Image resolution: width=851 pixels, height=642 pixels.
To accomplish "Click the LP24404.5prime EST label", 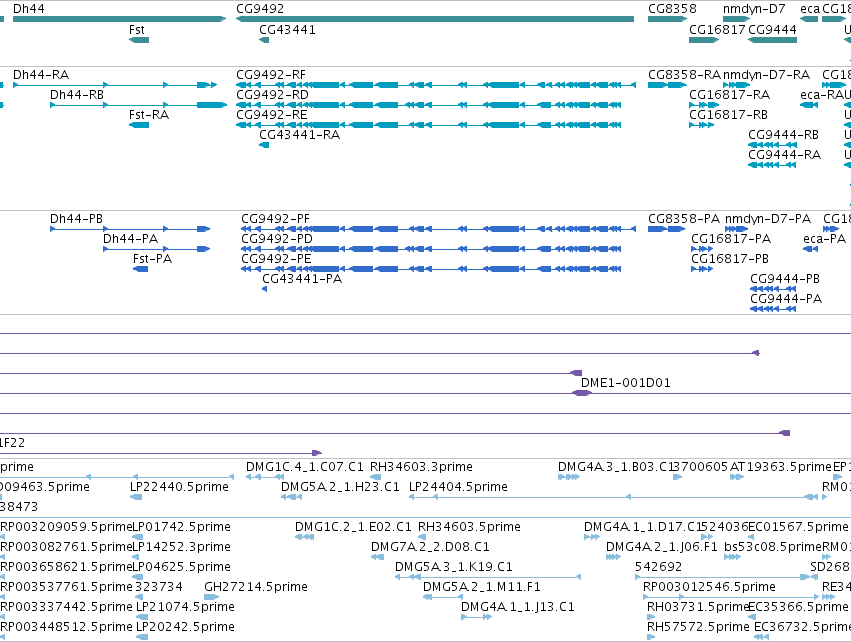I will tap(458, 487).
